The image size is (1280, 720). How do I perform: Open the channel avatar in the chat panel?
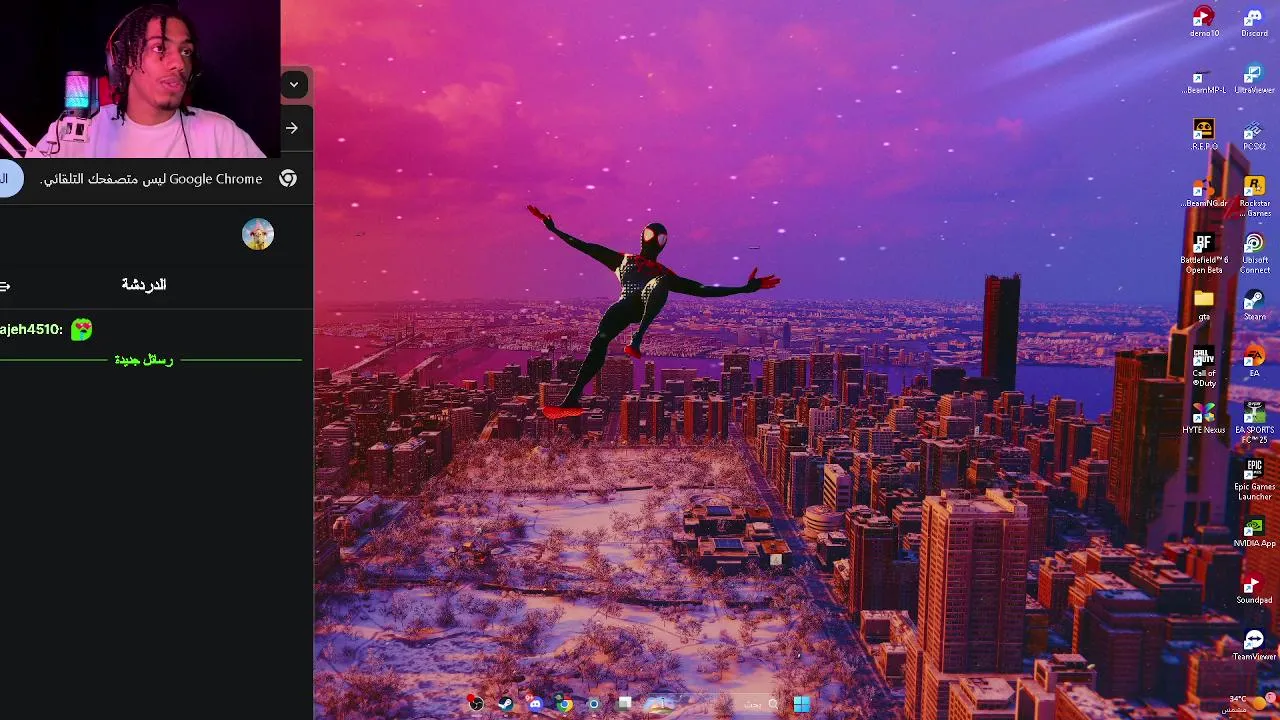point(258,234)
